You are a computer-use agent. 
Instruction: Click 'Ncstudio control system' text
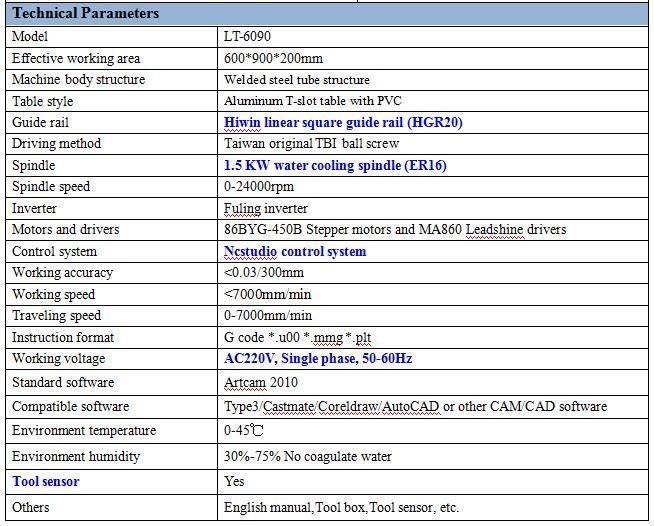coord(295,252)
